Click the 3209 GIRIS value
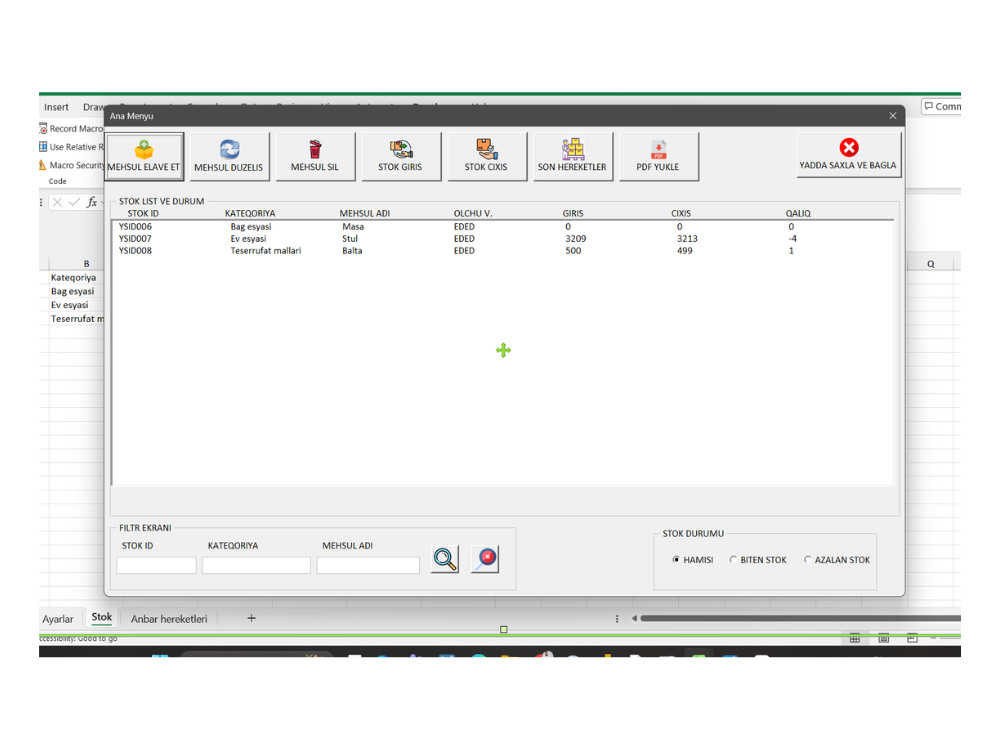This screenshot has width=1000, height=750. [575, 239]
